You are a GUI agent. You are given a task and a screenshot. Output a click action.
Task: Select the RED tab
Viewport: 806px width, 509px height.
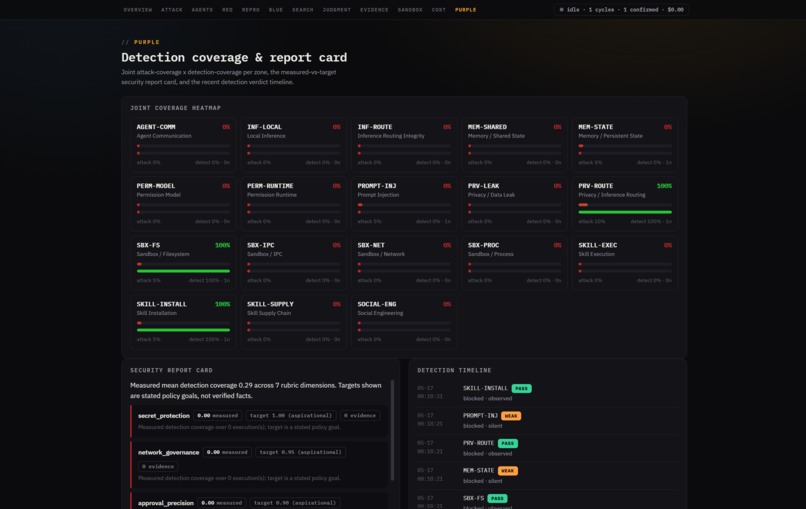(x=227, y=10)
